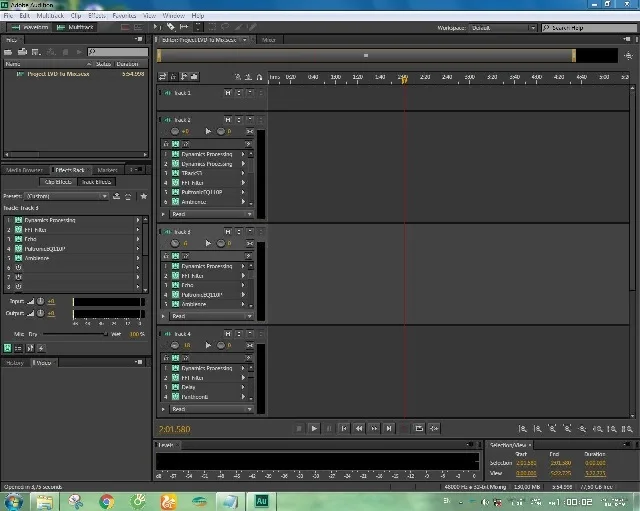Select the Track Effects button

[x=96, y=182]
